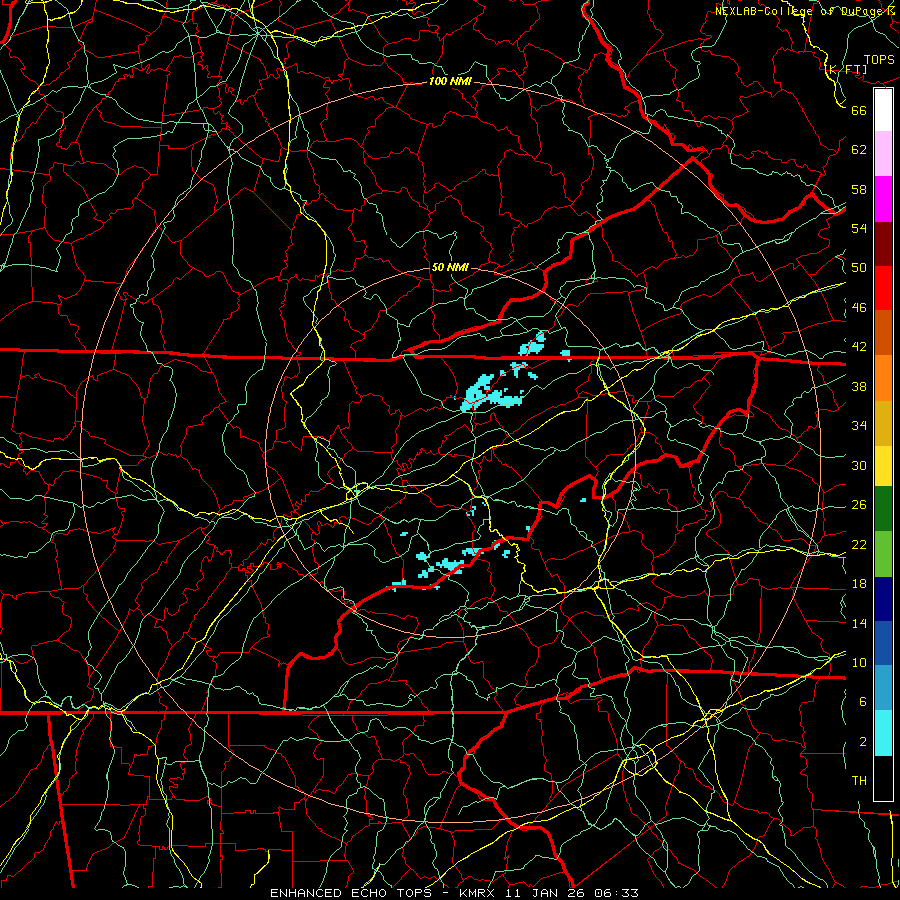Click the magenta legend swatch

(883, 199)
